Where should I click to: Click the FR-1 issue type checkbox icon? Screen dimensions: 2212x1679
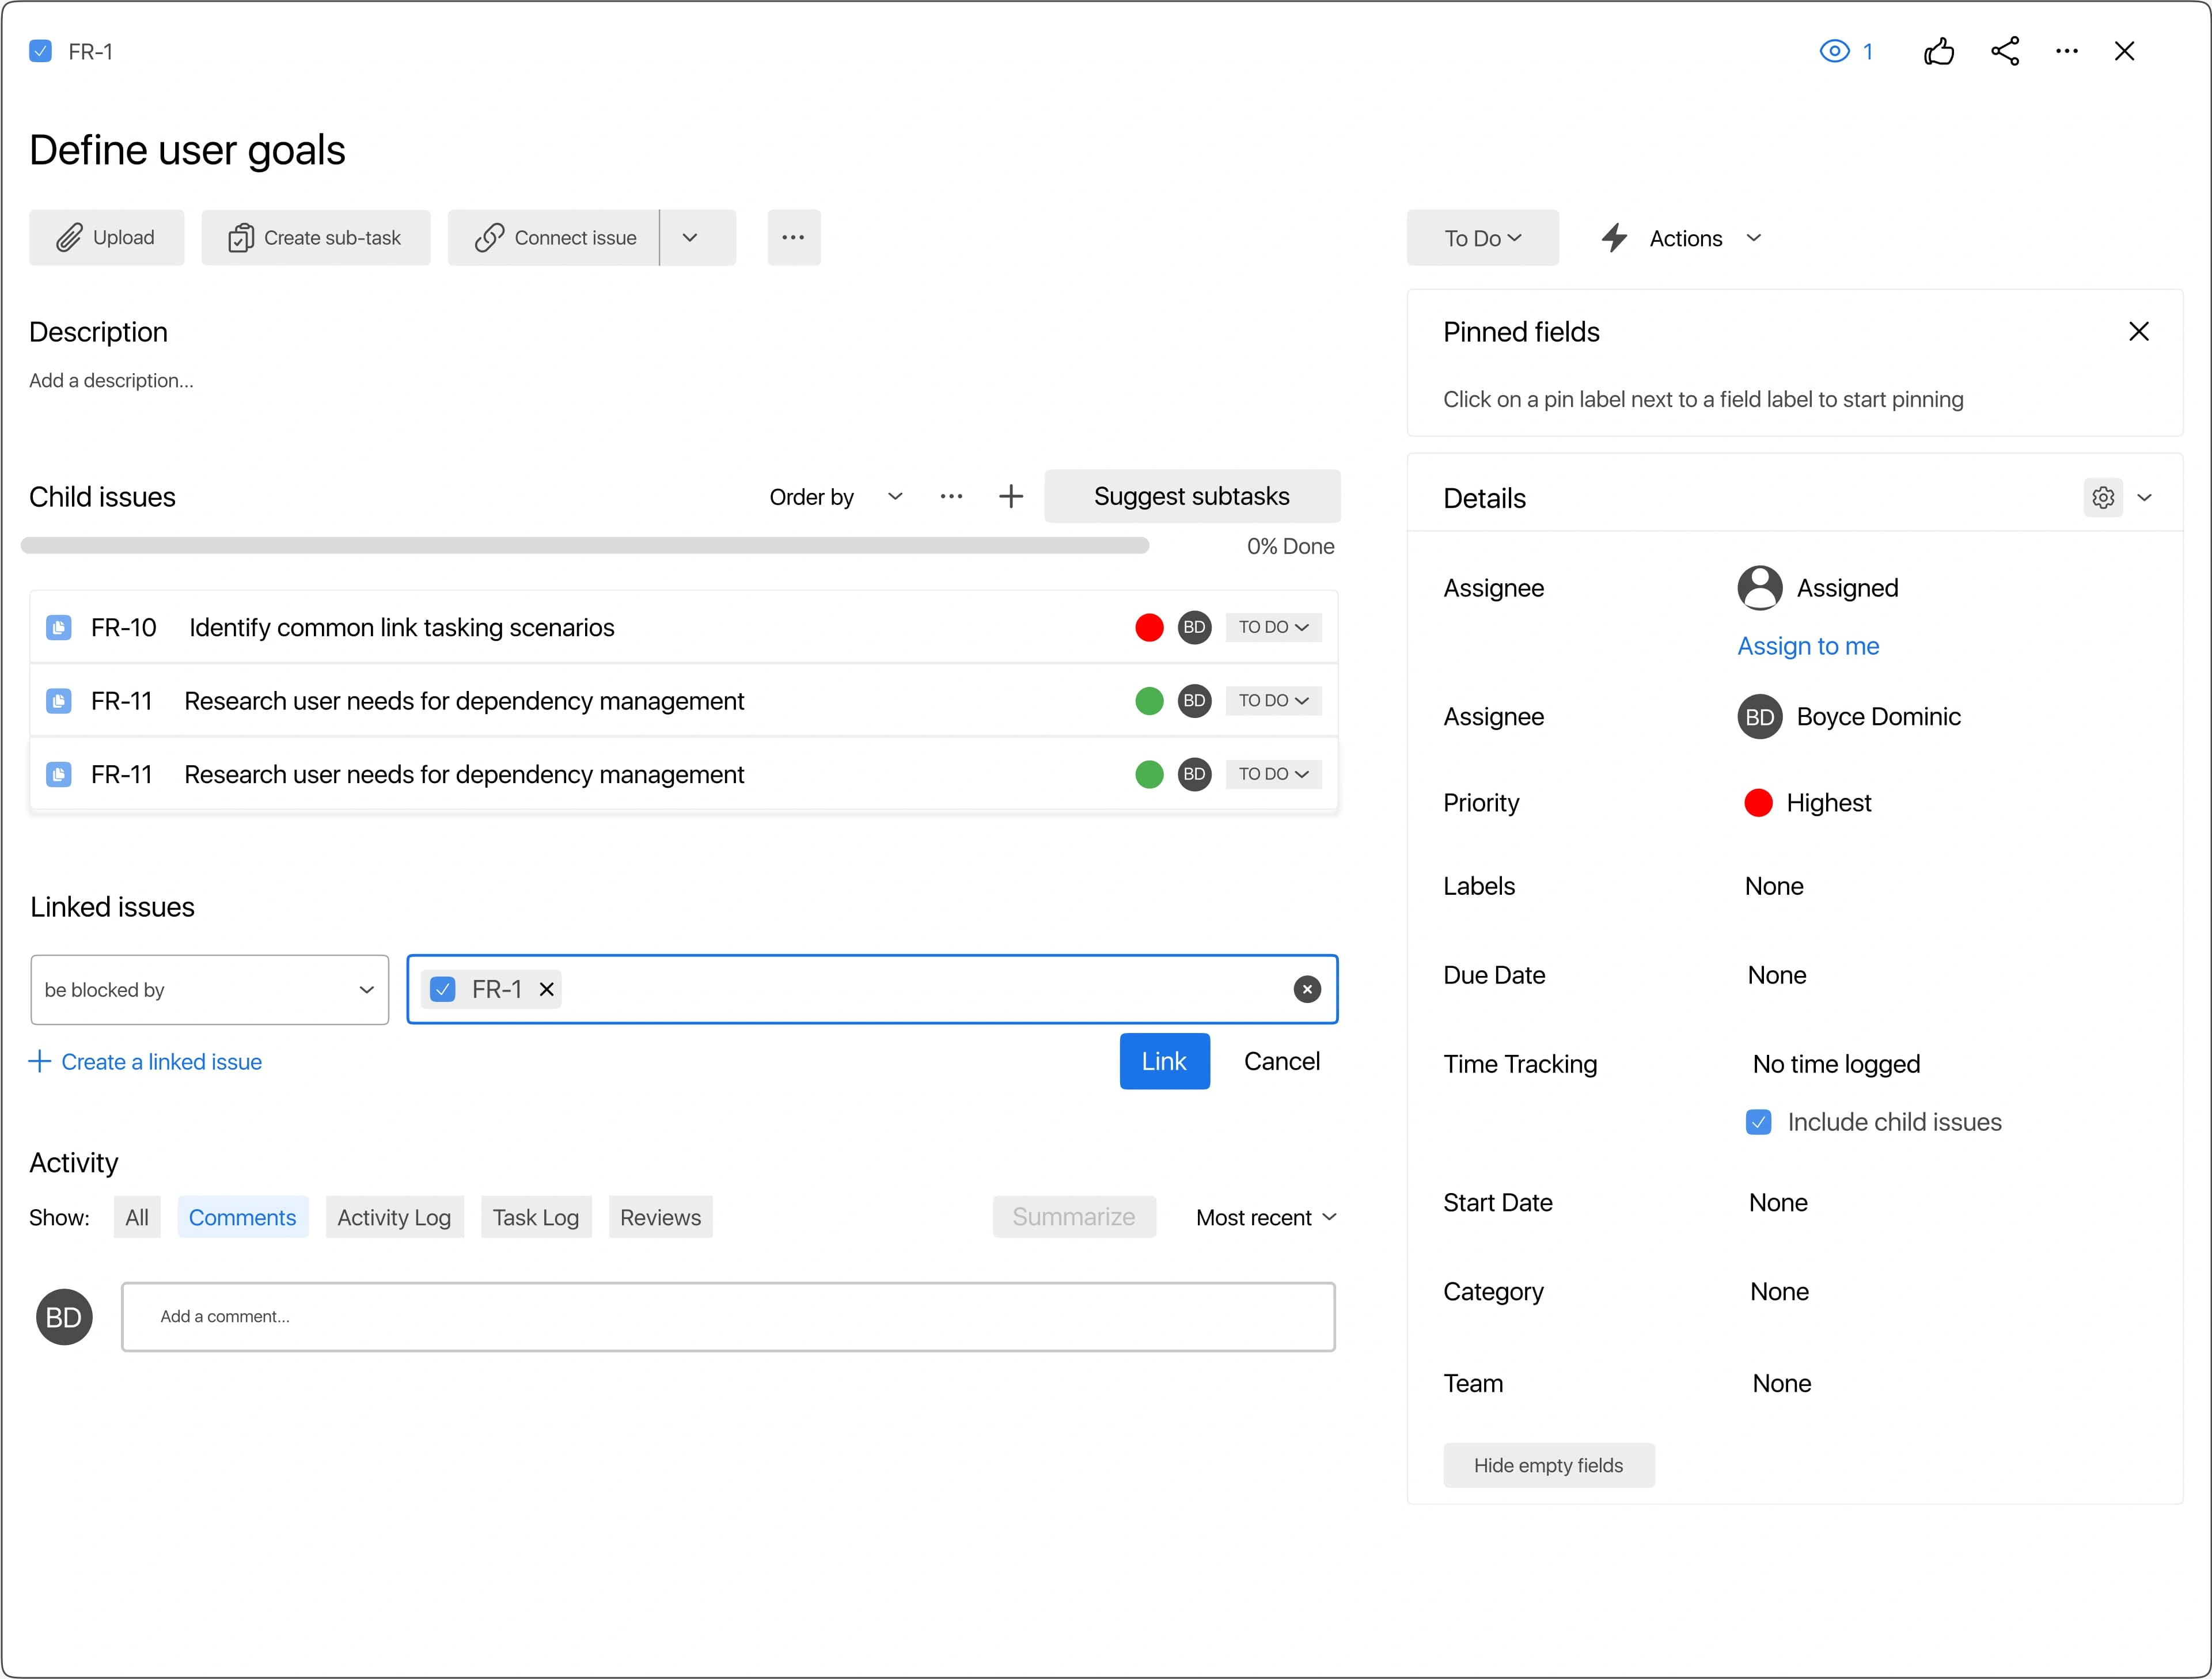[41, 51]
